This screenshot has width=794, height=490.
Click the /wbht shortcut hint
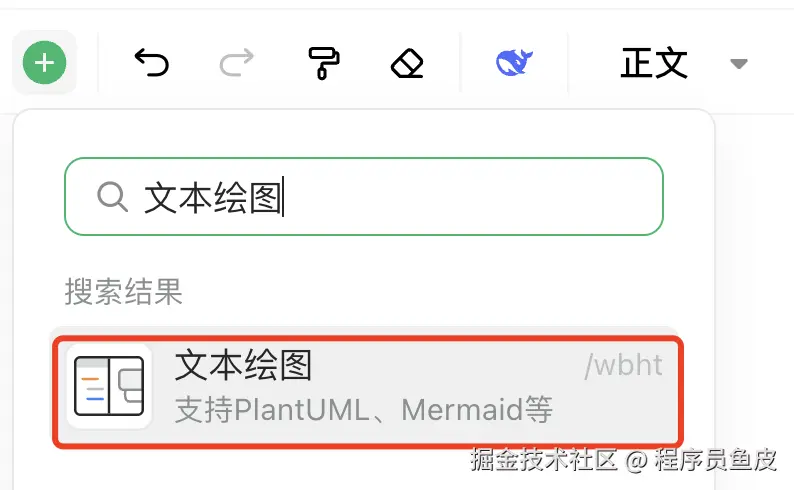click(x=623, y=365)
